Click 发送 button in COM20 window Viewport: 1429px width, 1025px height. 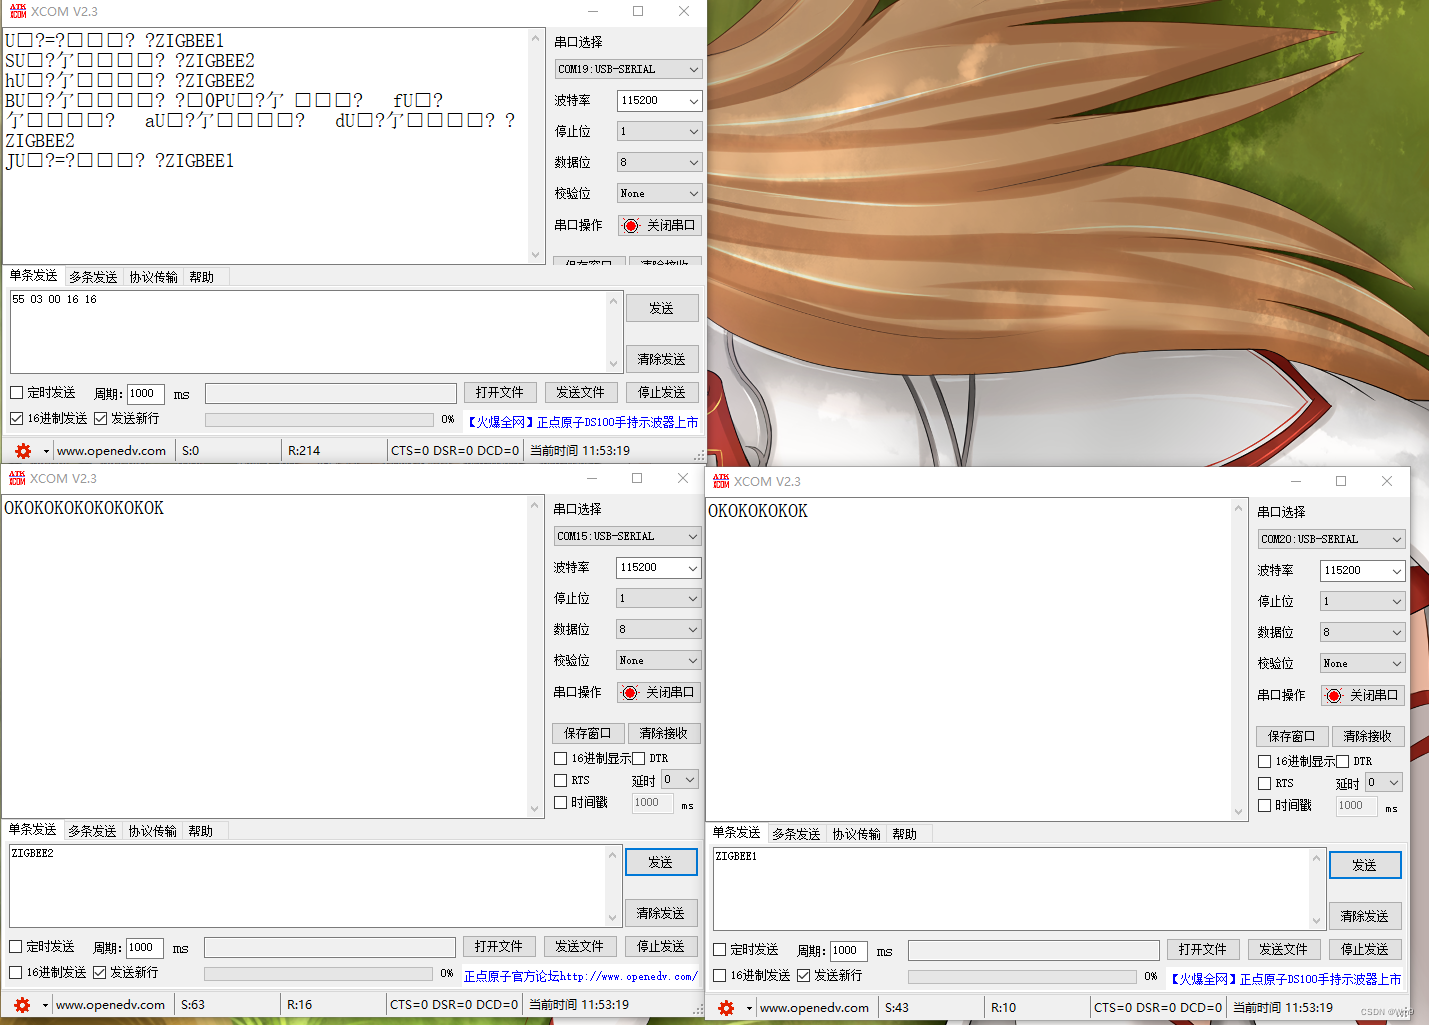pos(1365,865)
